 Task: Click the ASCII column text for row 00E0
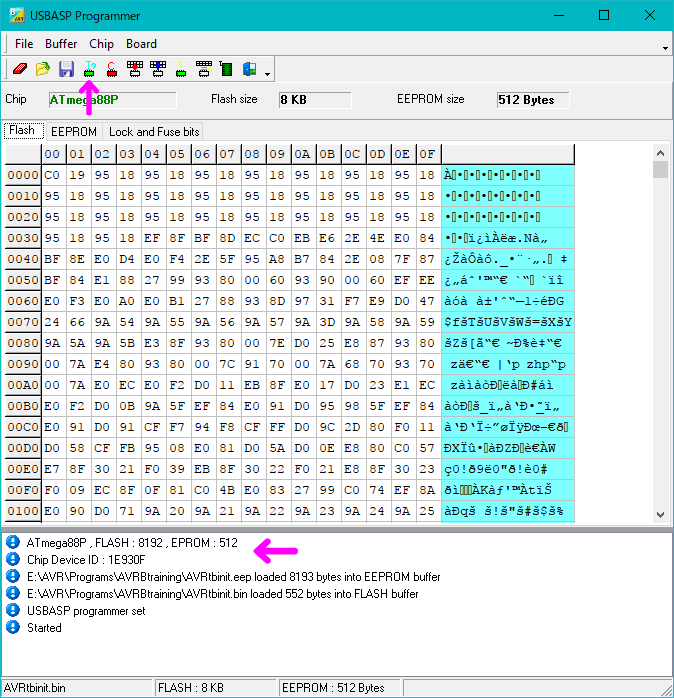508,469
